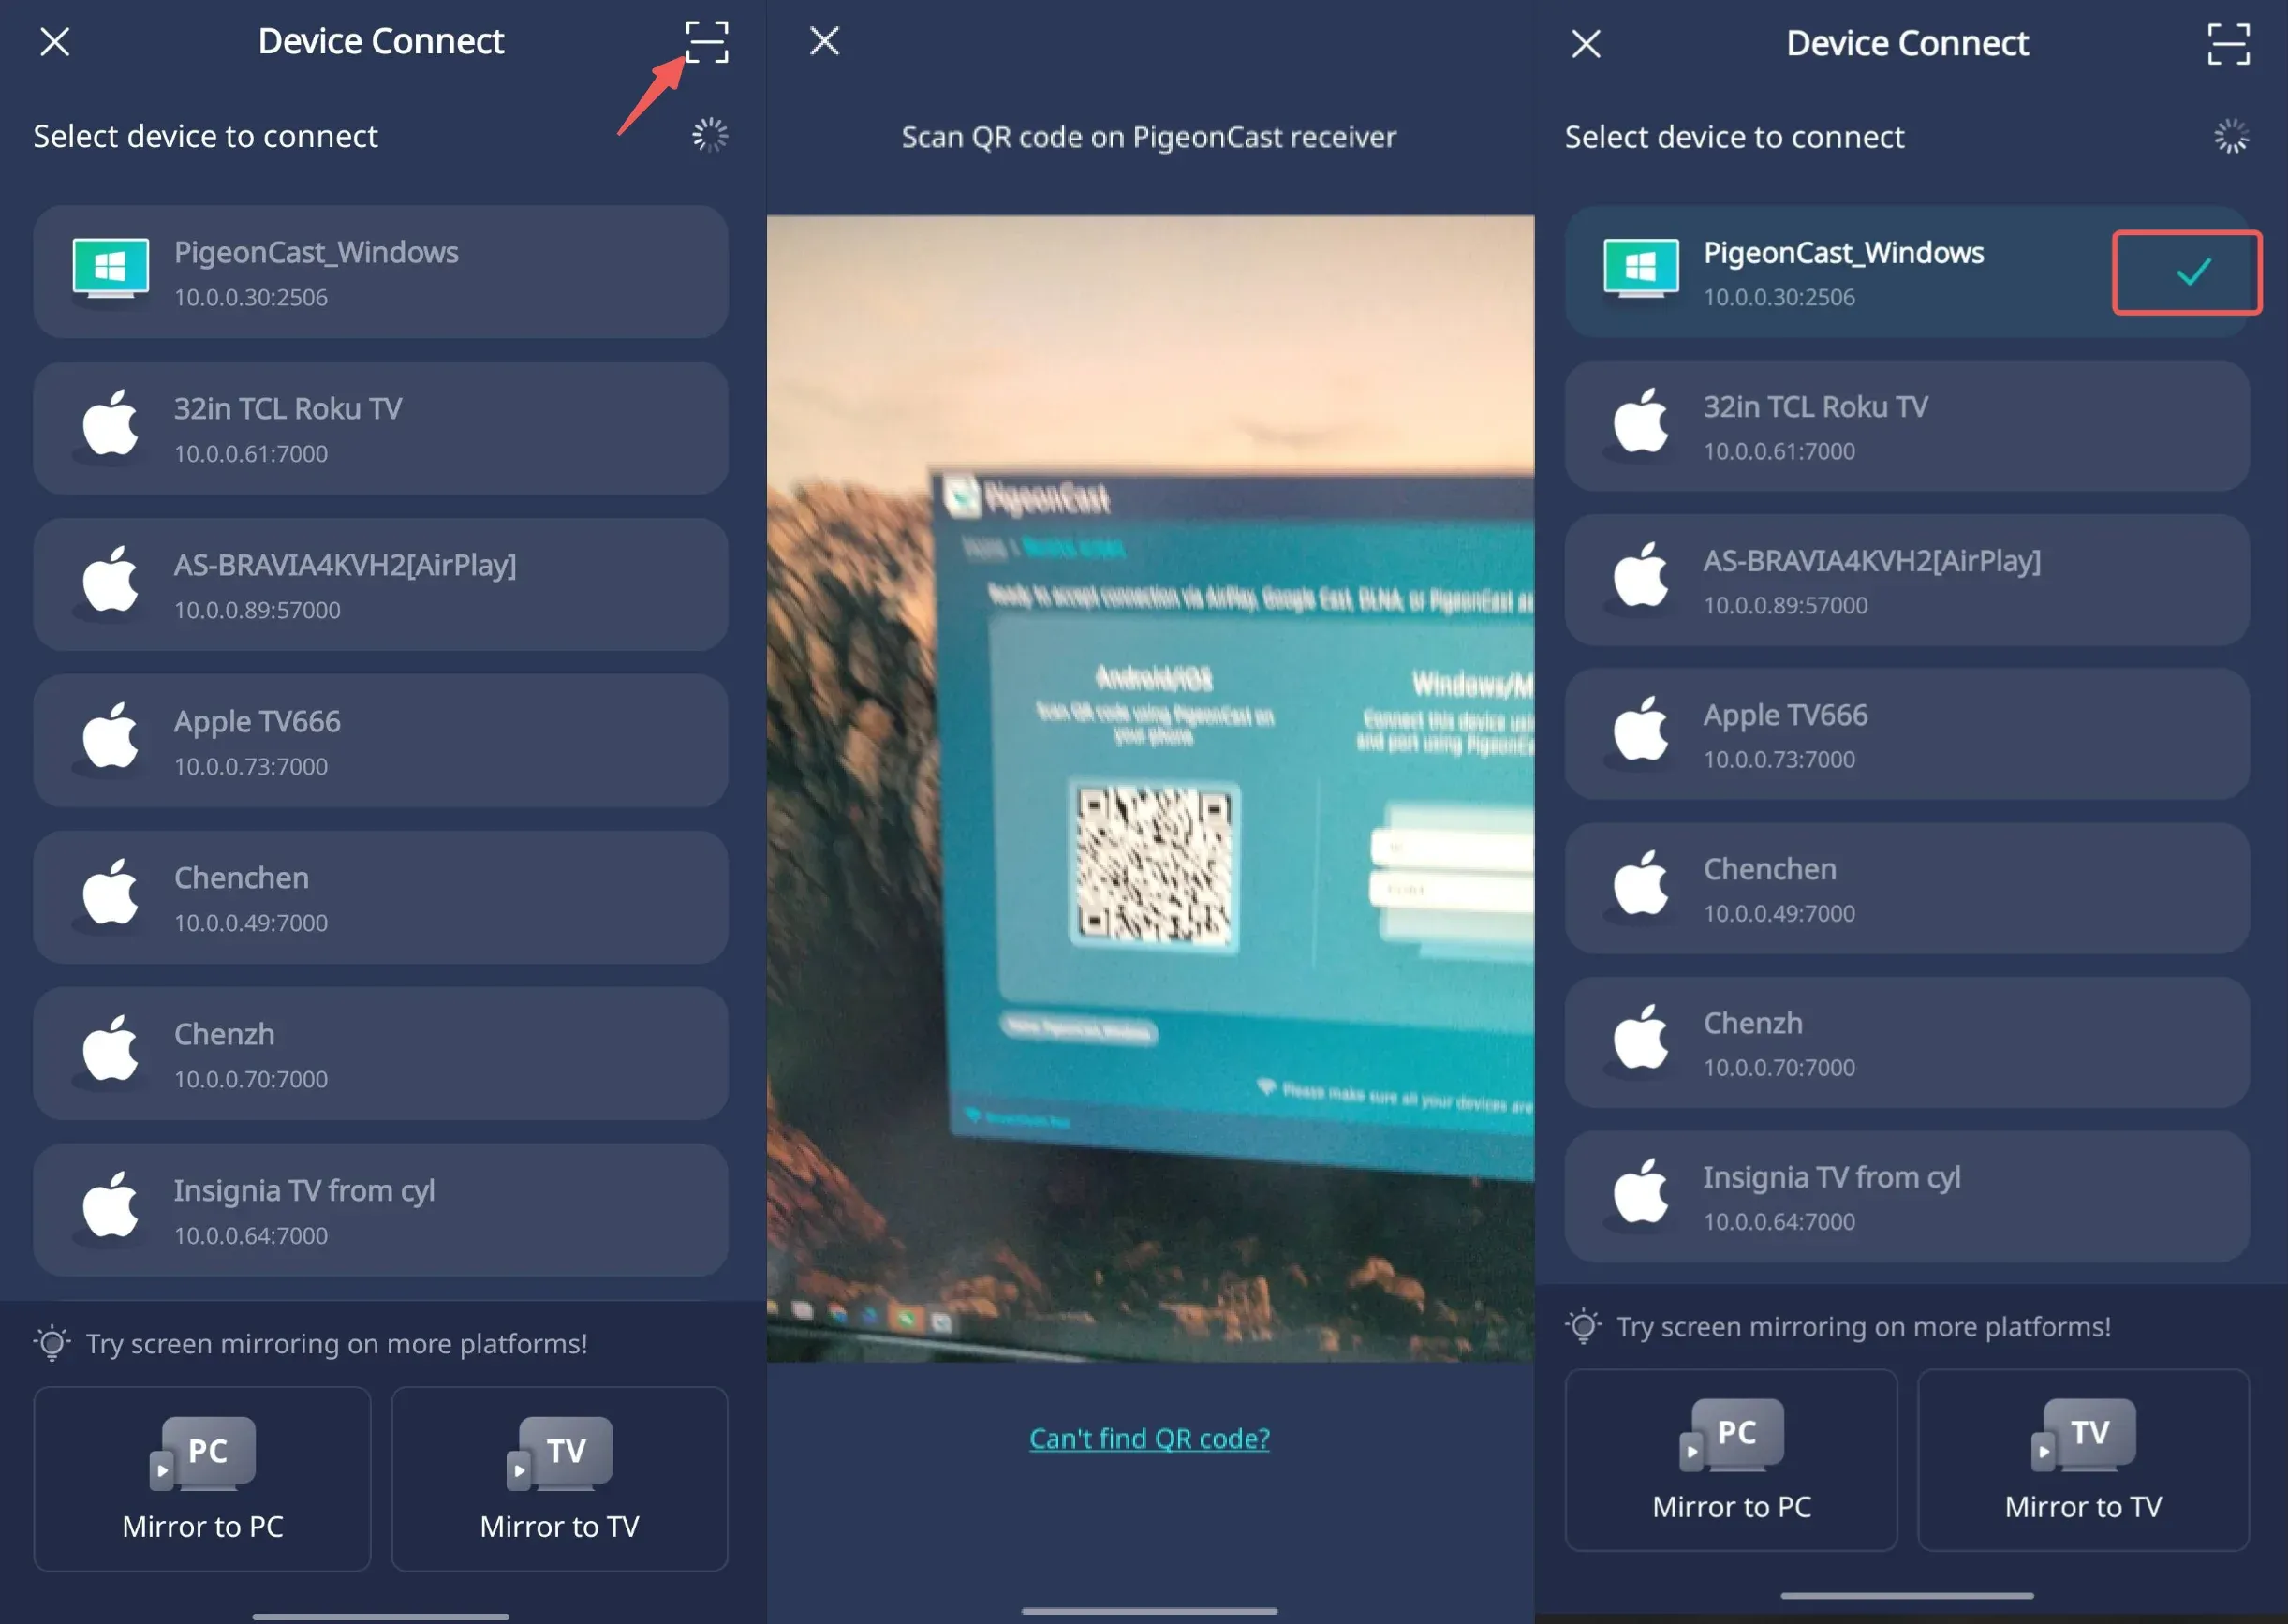Pick Chenchen device in the left panel
The height and width of the screenshot is (1624, 2288).
tap(380, 897)
